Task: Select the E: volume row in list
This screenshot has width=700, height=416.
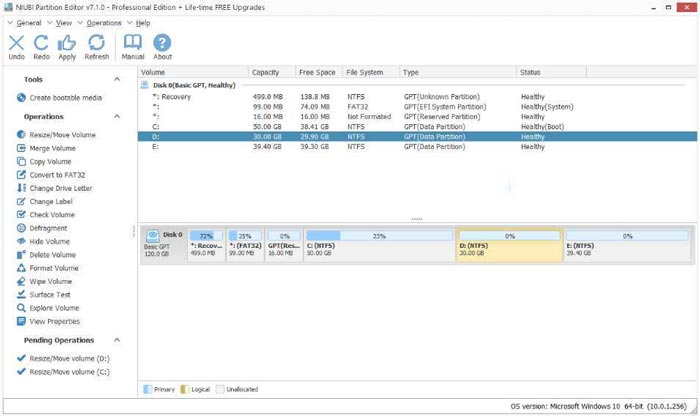Action: pyautogui.click(x=417, y=147)
